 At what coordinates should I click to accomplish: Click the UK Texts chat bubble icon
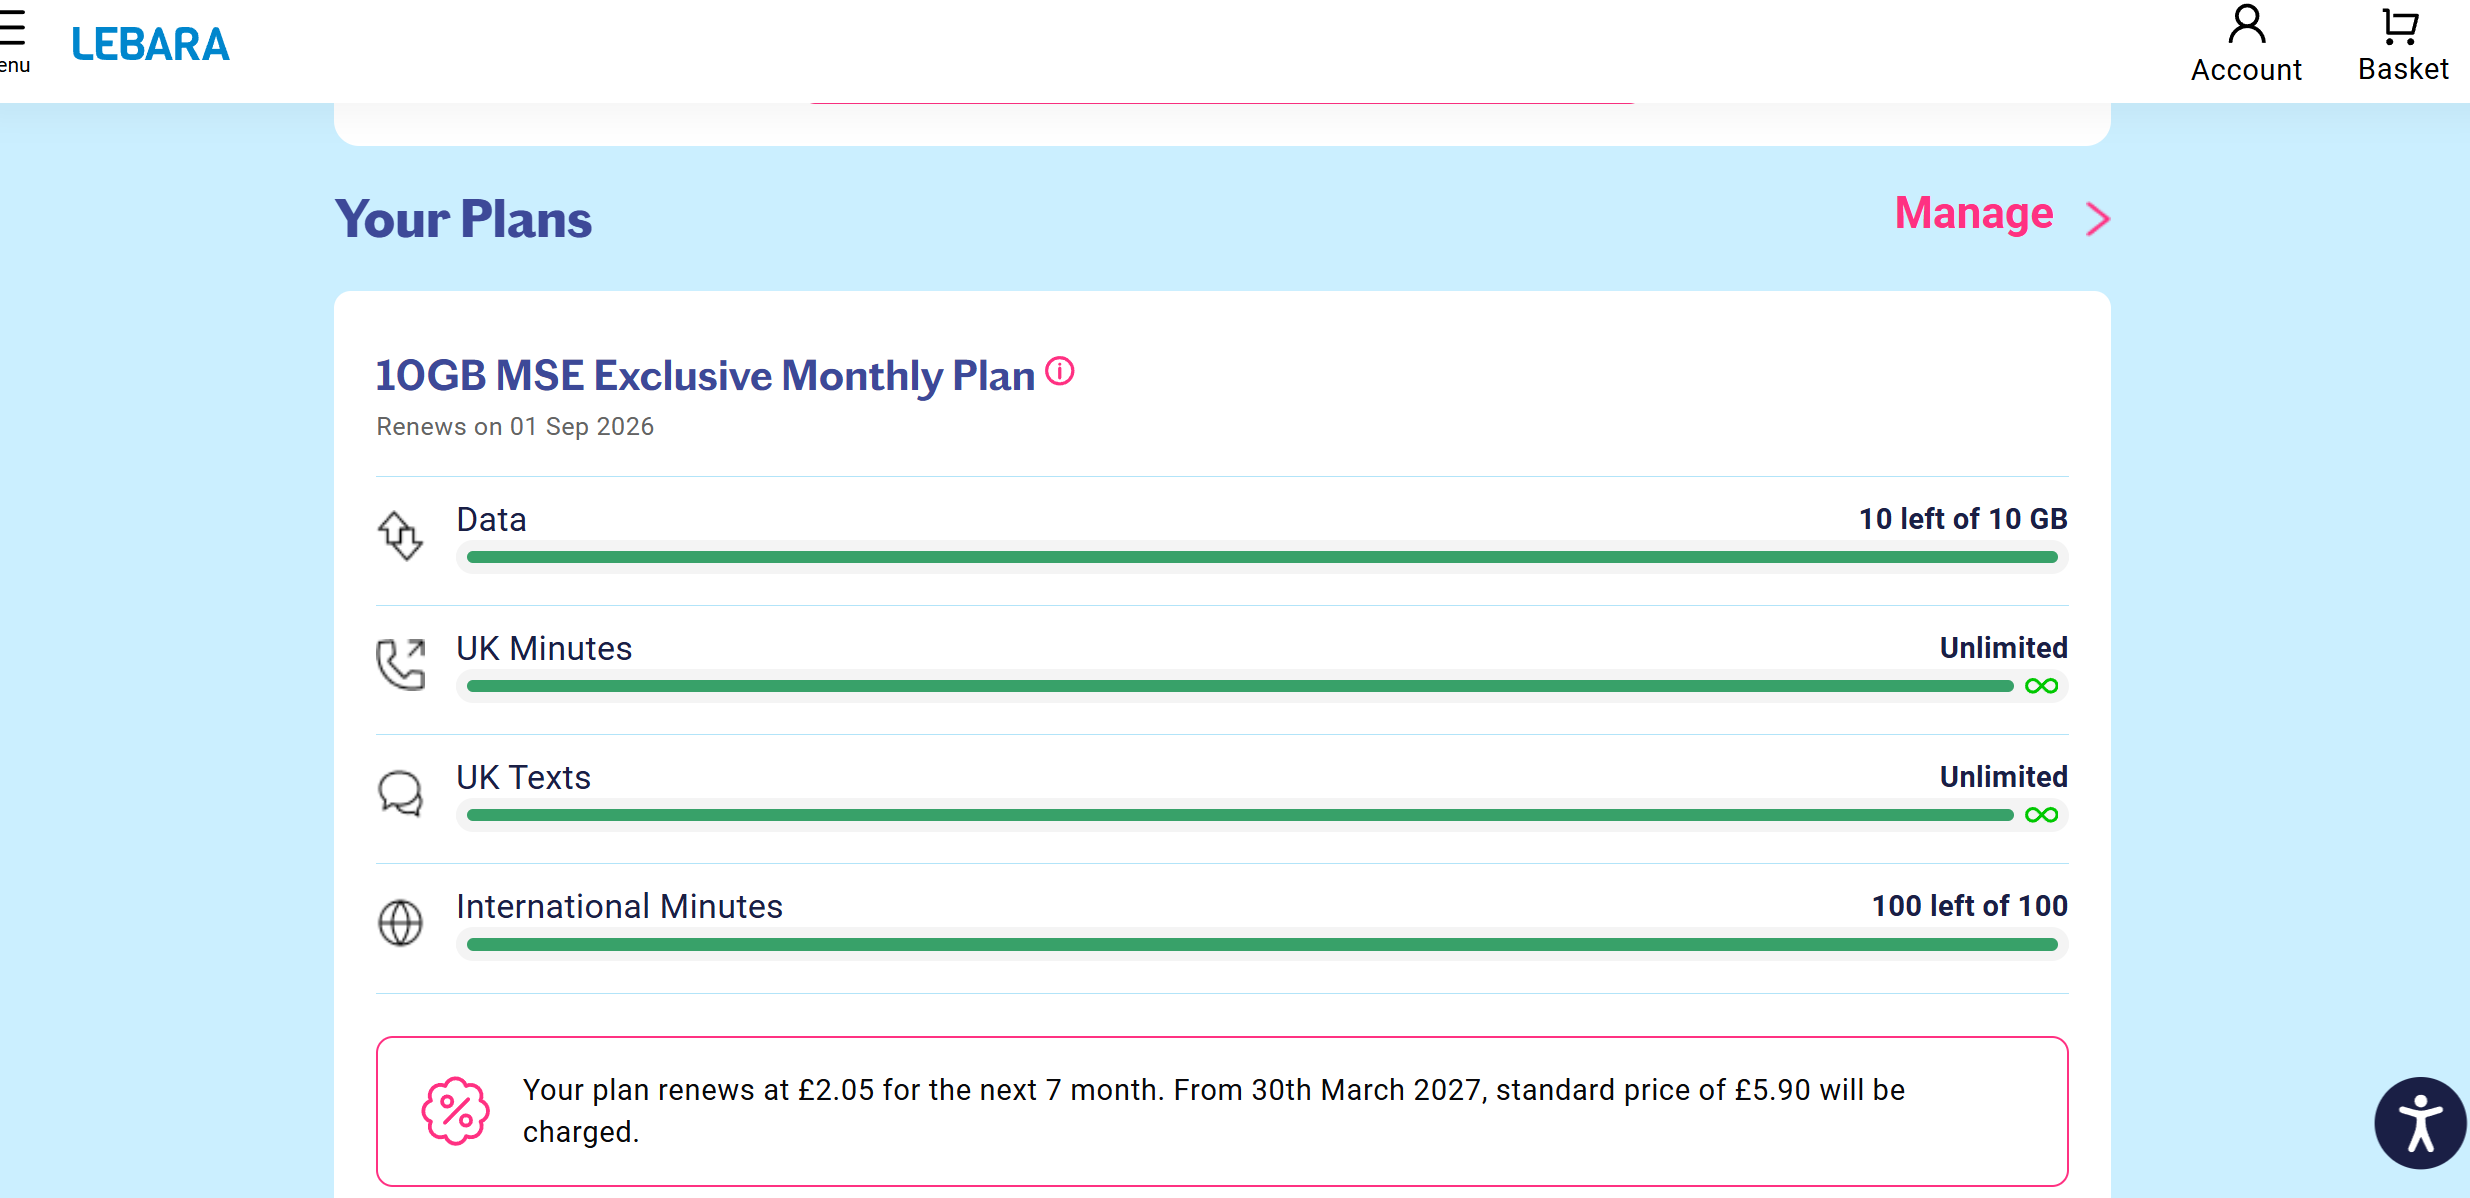point(400,794)
